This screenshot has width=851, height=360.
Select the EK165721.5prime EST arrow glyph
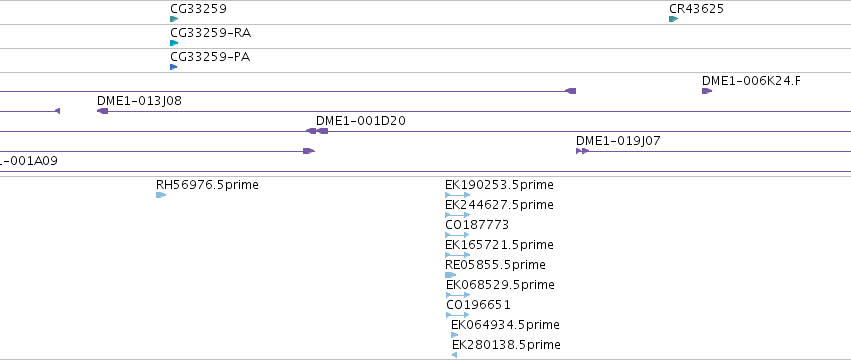(458, 255)
